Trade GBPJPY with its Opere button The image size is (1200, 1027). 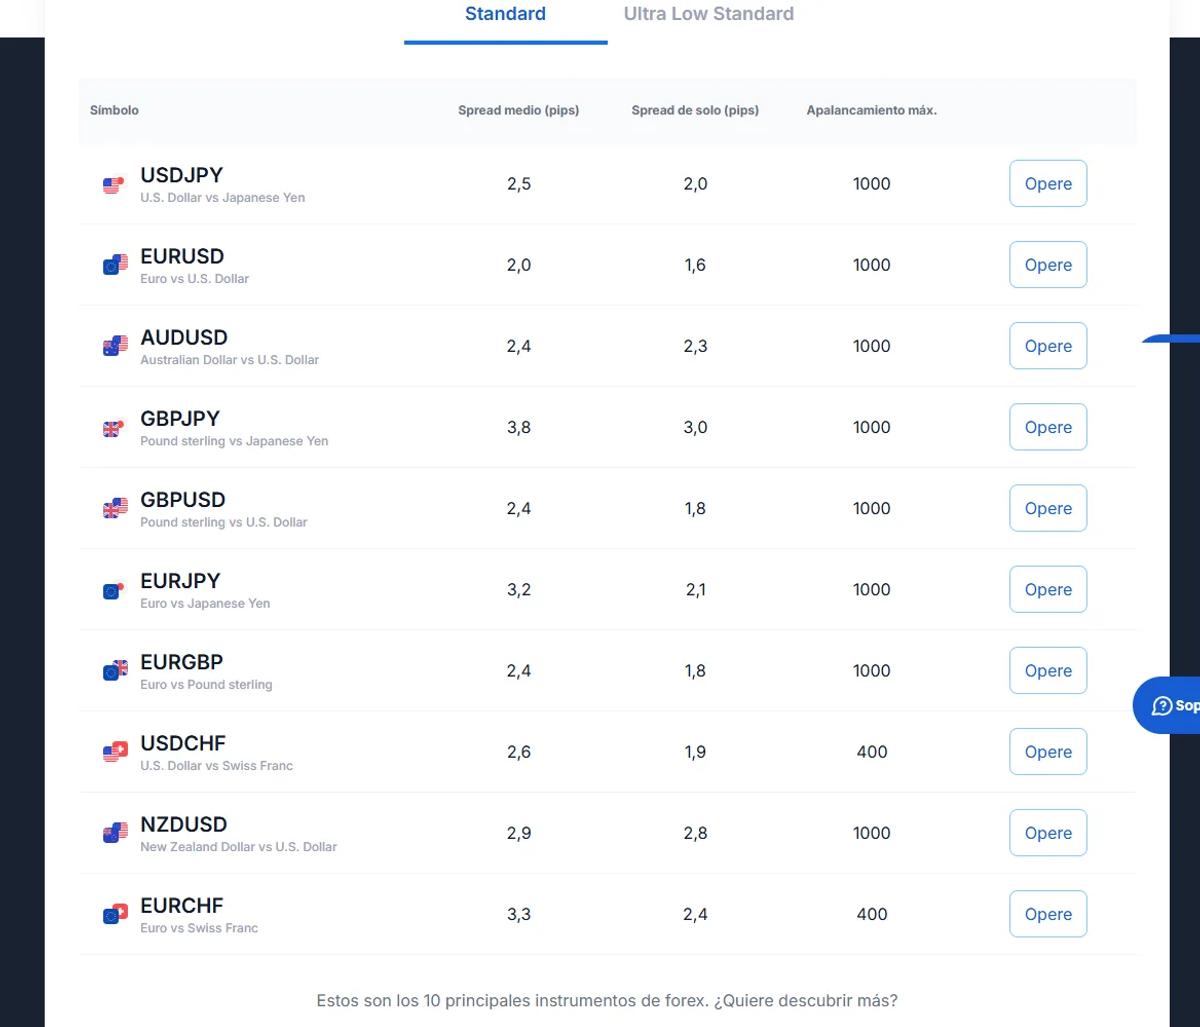1048,427
